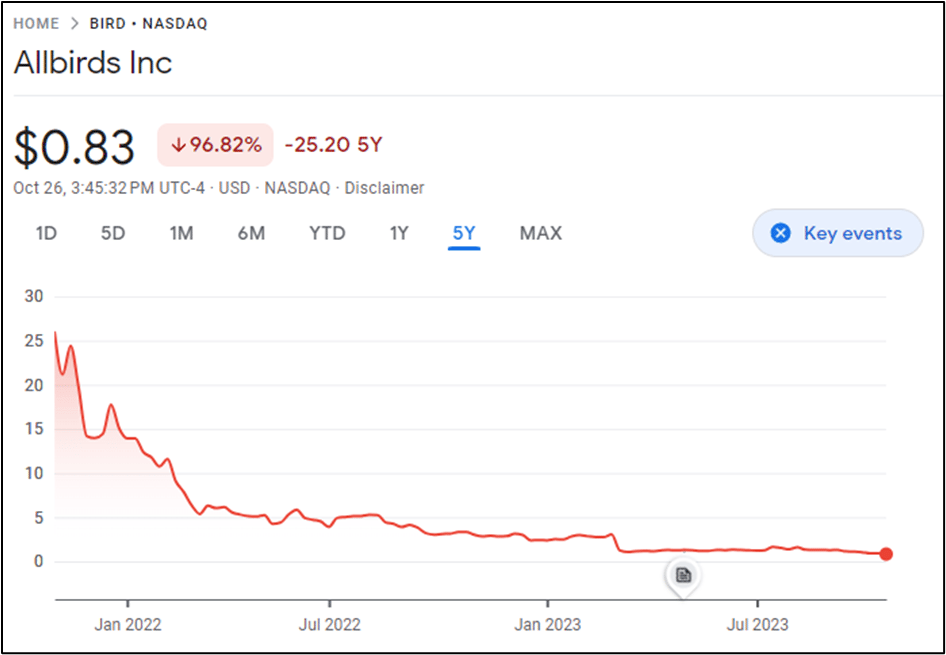Image resolution: width=946 pixels, height=655 pixels.
Task: Select the 5D time range
Action: click(x=113, y=233)
